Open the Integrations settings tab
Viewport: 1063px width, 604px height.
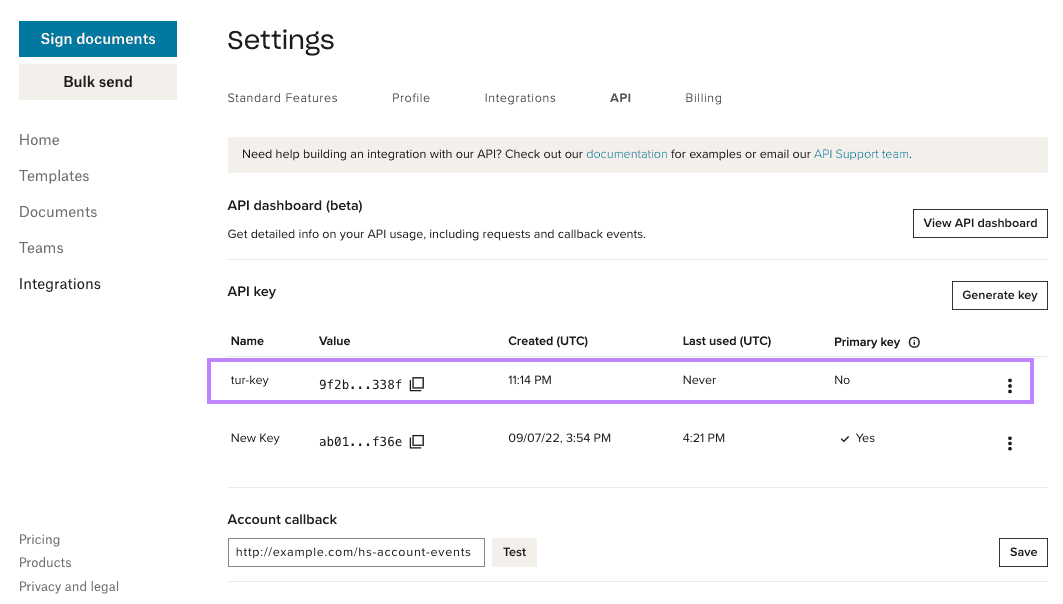click(x=520, y=97)
